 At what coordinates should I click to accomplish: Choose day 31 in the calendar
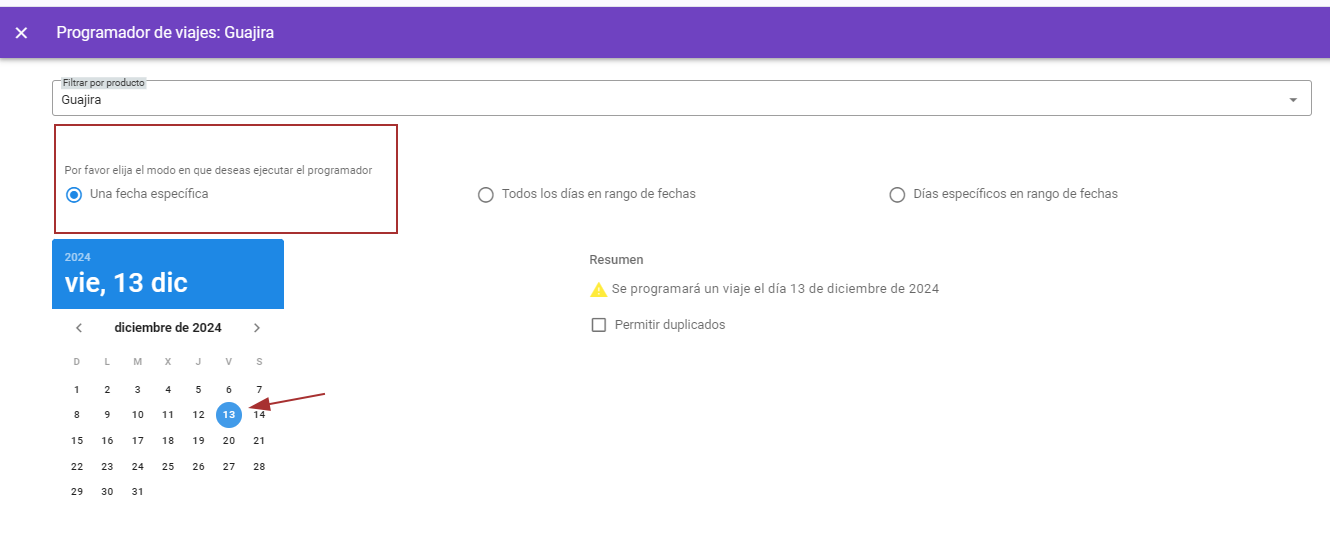pyautogui.click(x=138, y=492)
